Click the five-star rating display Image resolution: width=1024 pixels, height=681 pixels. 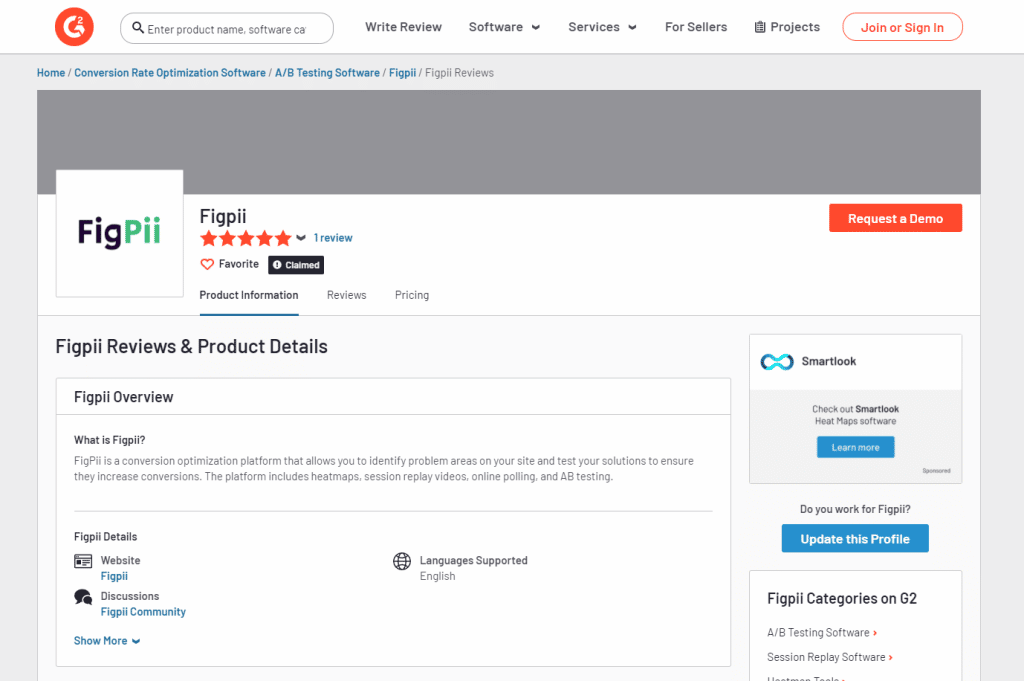point(245,238)
